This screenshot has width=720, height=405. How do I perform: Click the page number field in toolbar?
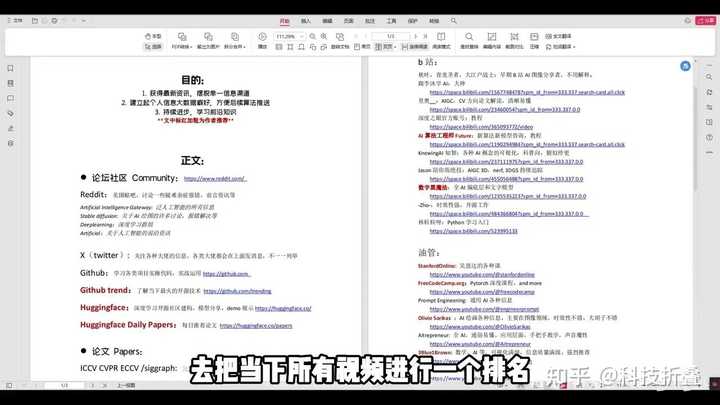point(391,36)
